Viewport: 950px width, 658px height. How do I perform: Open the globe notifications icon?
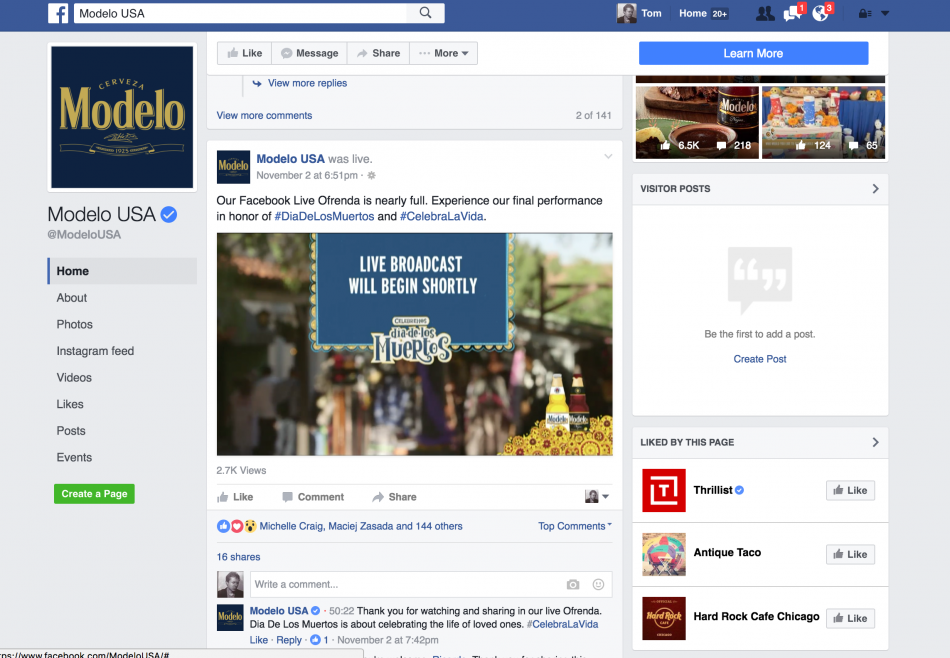pyautogui.click(x=820, y=13)
